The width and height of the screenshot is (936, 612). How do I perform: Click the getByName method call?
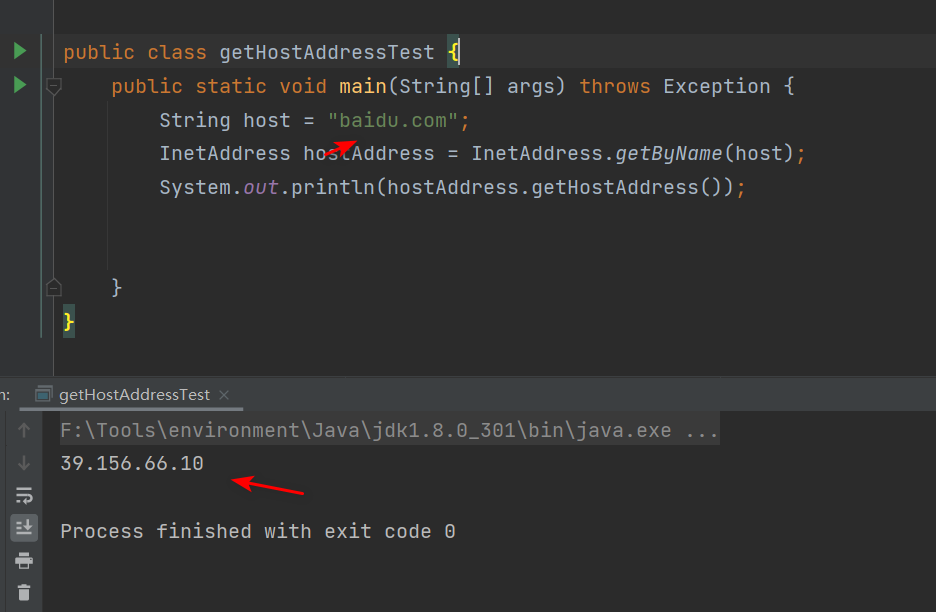(669, 153)
